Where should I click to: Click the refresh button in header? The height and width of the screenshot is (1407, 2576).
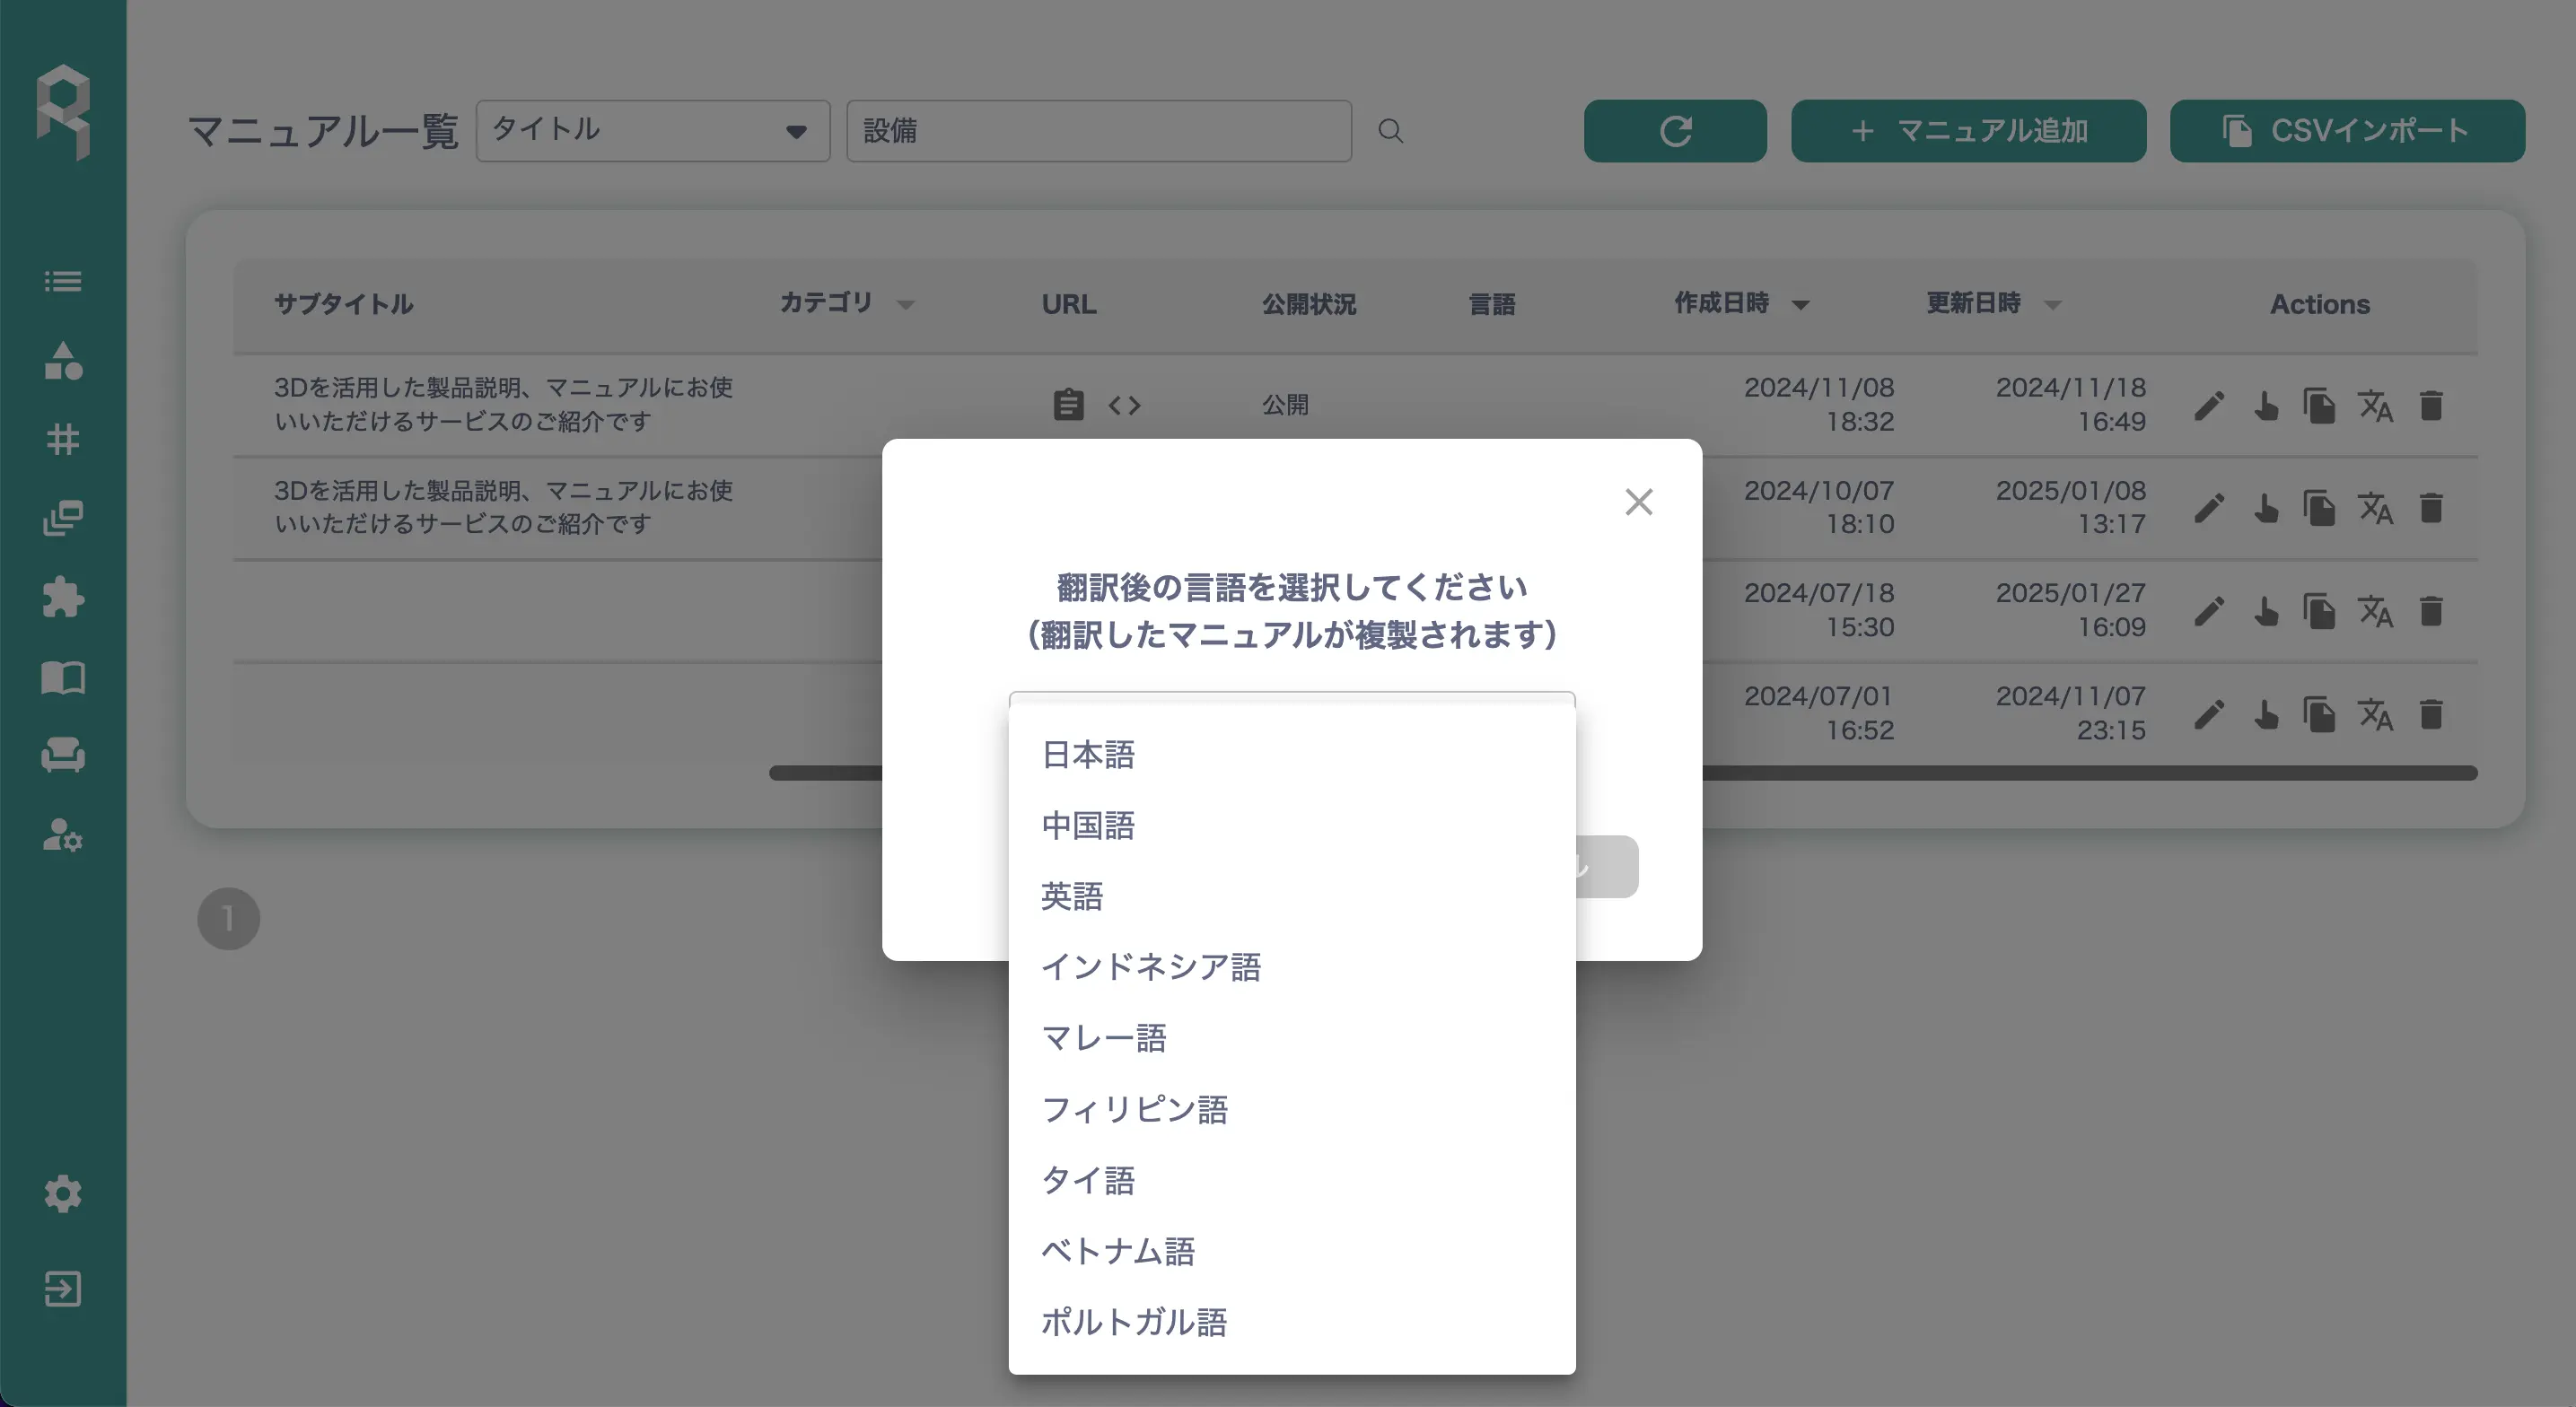(1675, 131)
